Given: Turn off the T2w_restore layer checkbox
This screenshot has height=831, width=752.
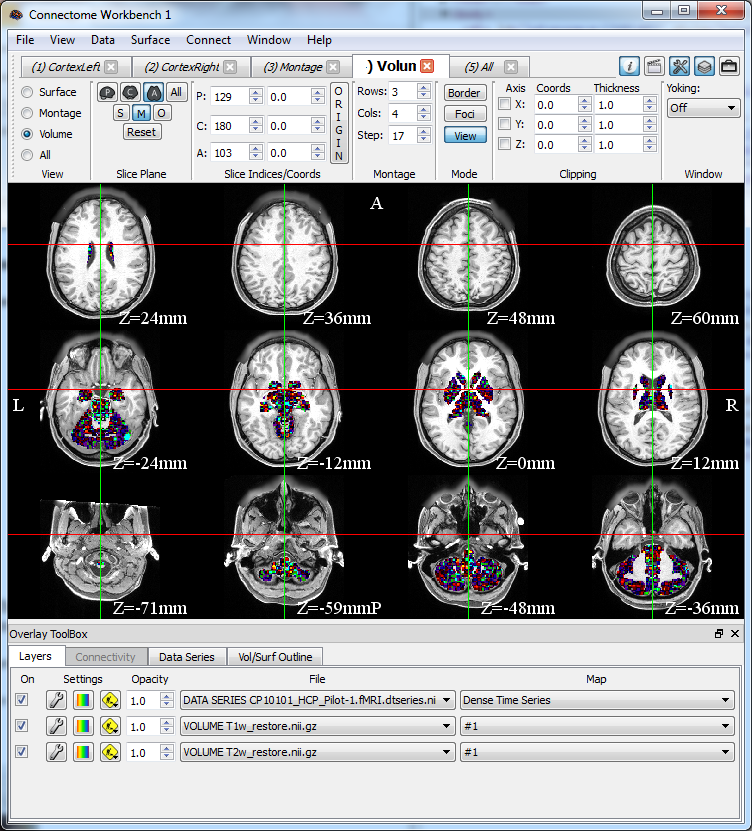Looking at the screenshot, I should click(22, 752).
